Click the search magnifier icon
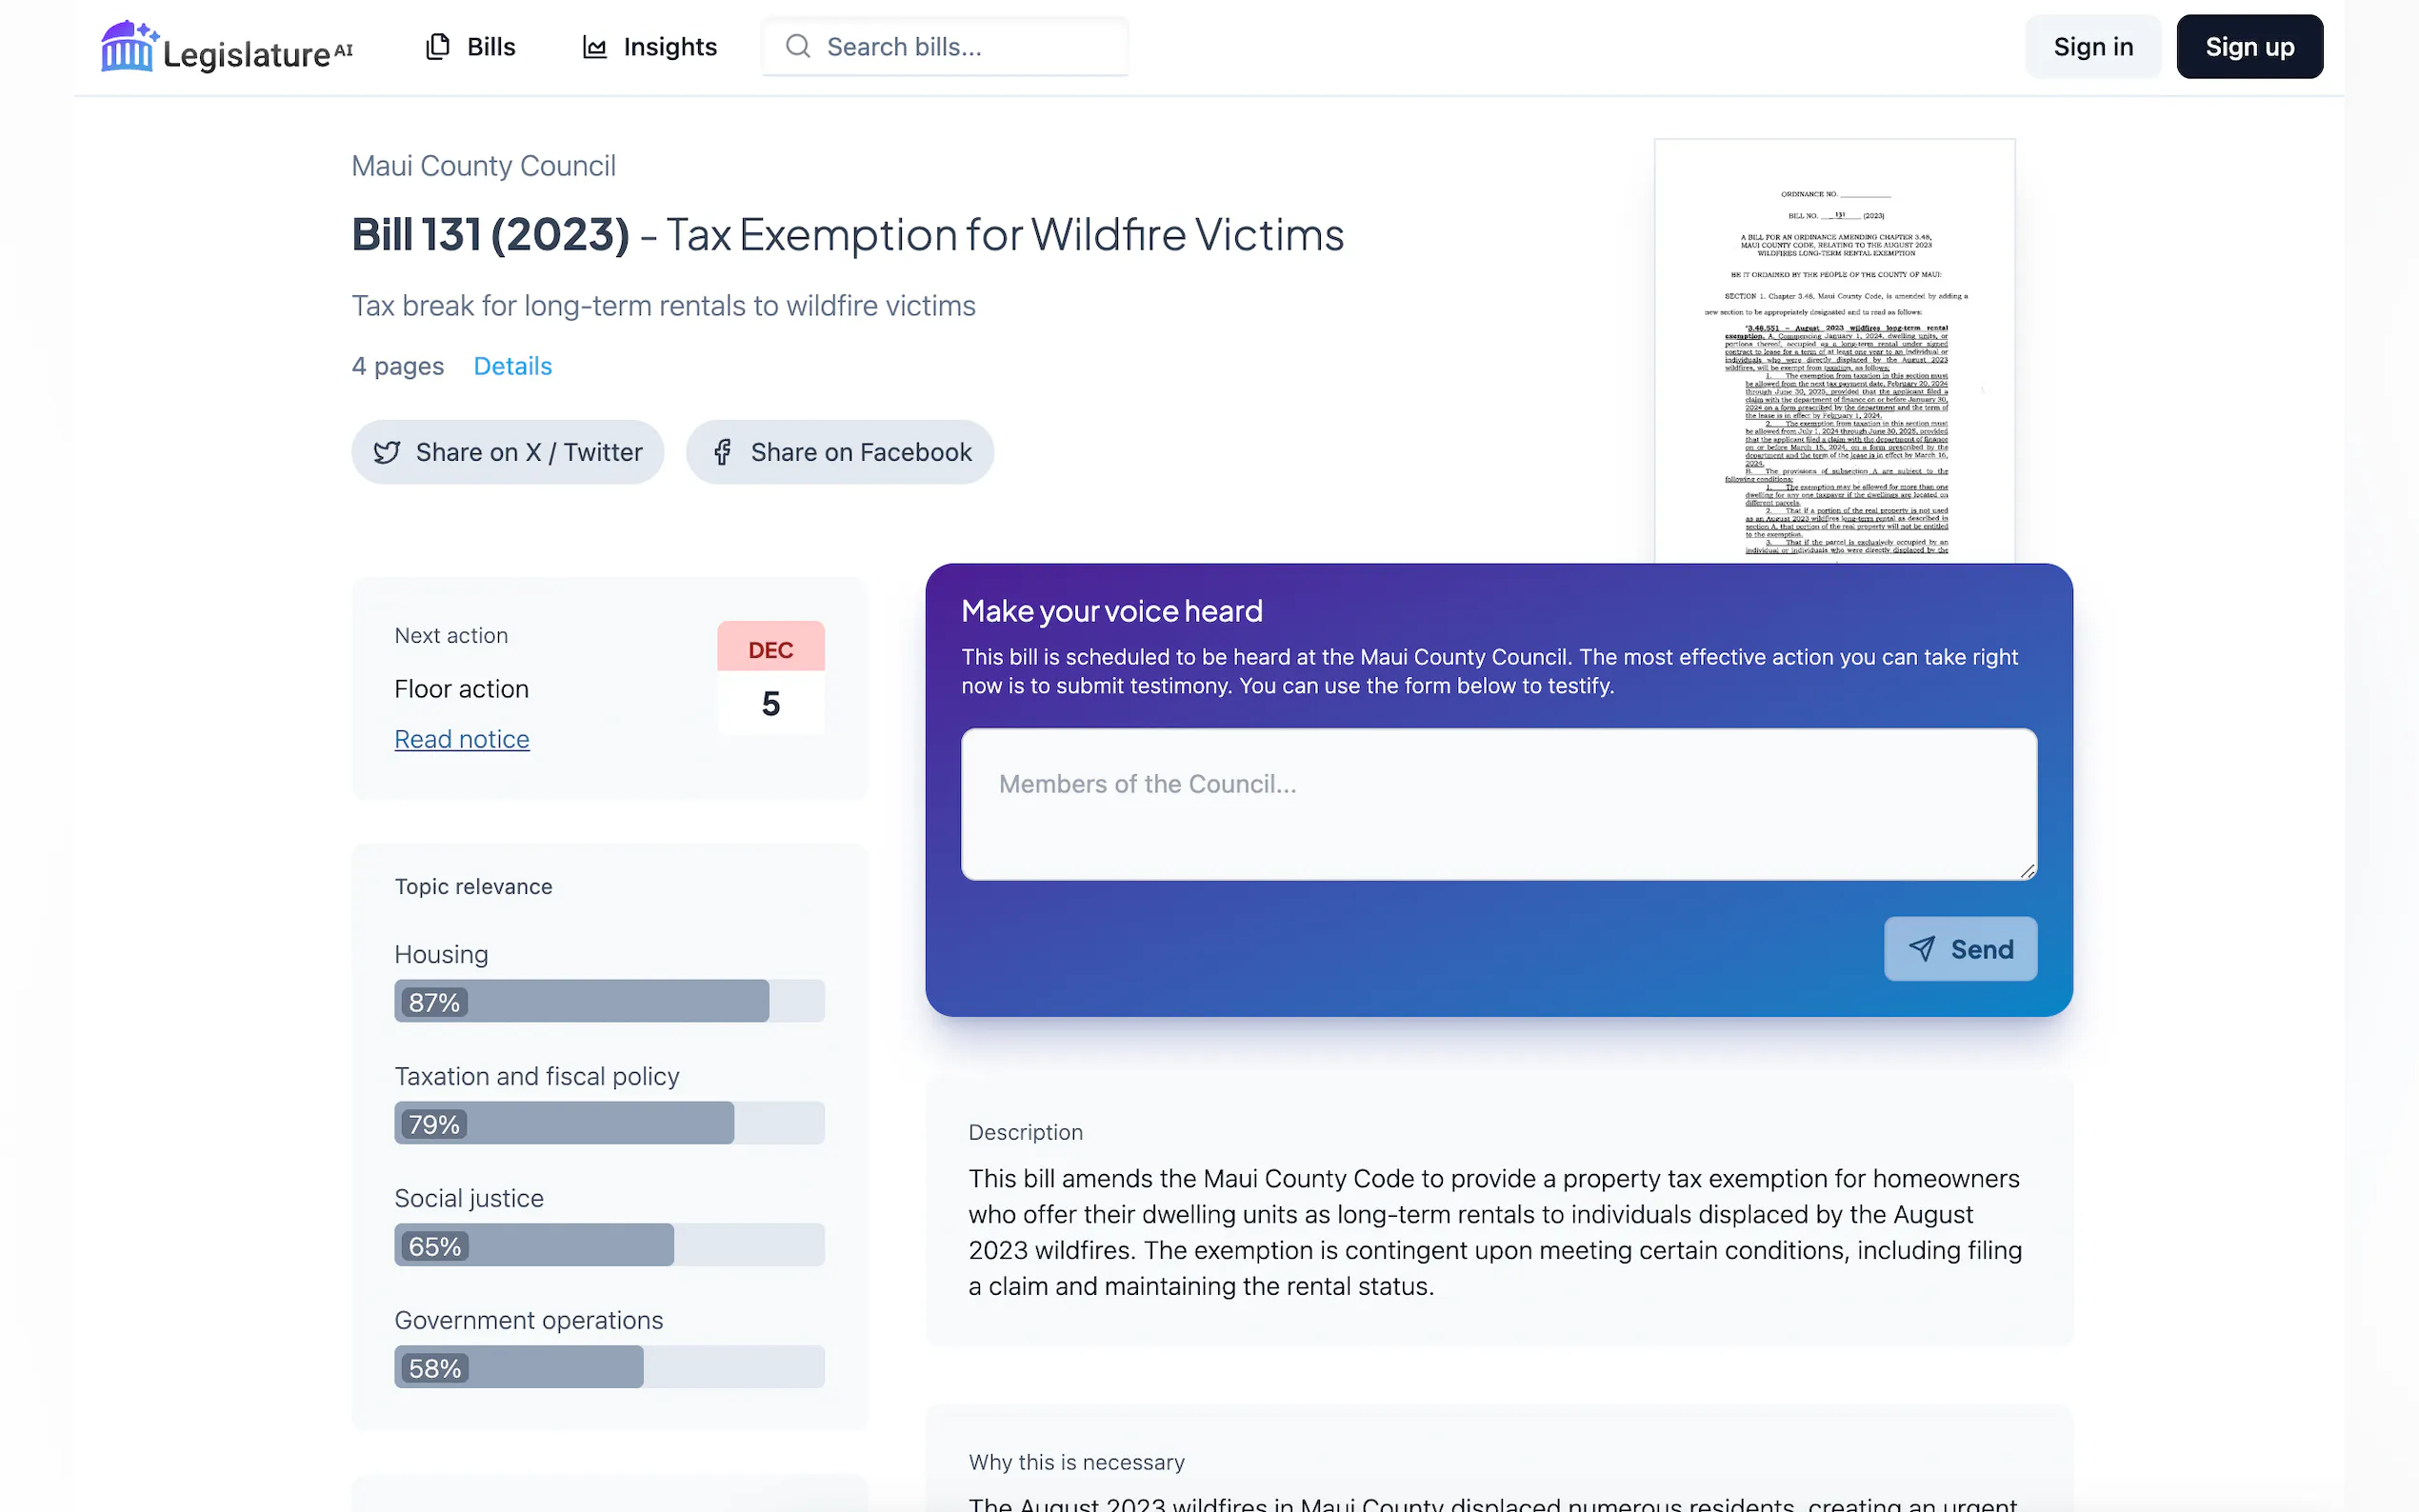 click(797, 47)
